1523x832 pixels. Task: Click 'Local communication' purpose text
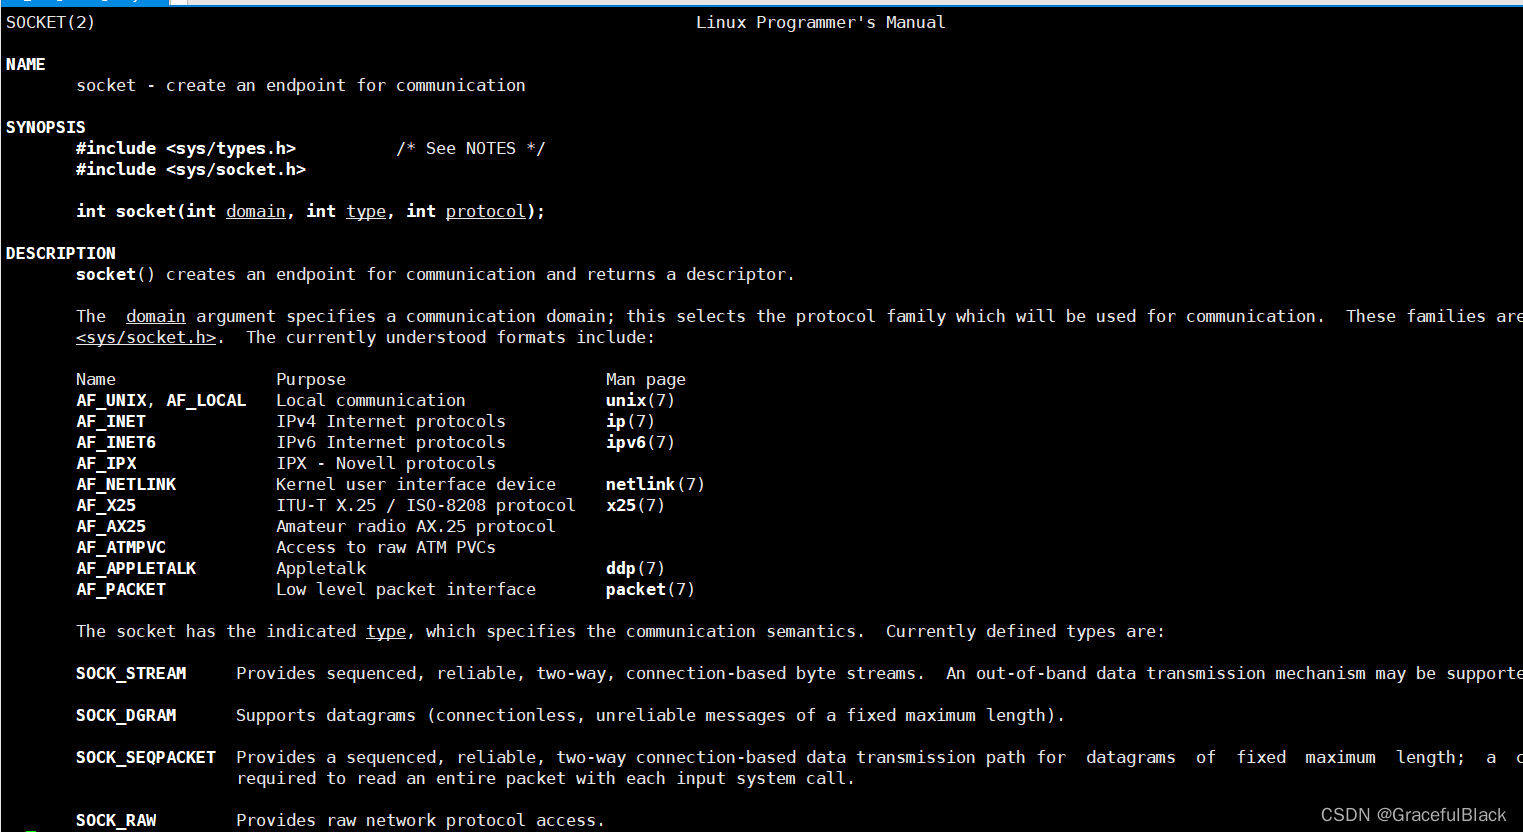[x=371, y=400]
